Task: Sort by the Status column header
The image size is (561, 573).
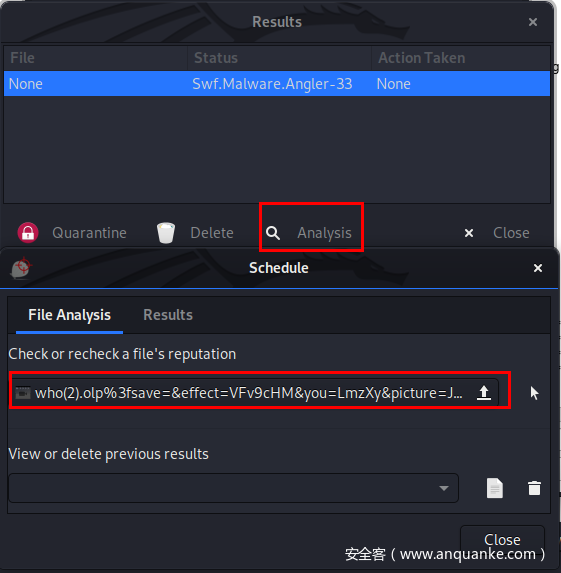Action: coord(279,58)
